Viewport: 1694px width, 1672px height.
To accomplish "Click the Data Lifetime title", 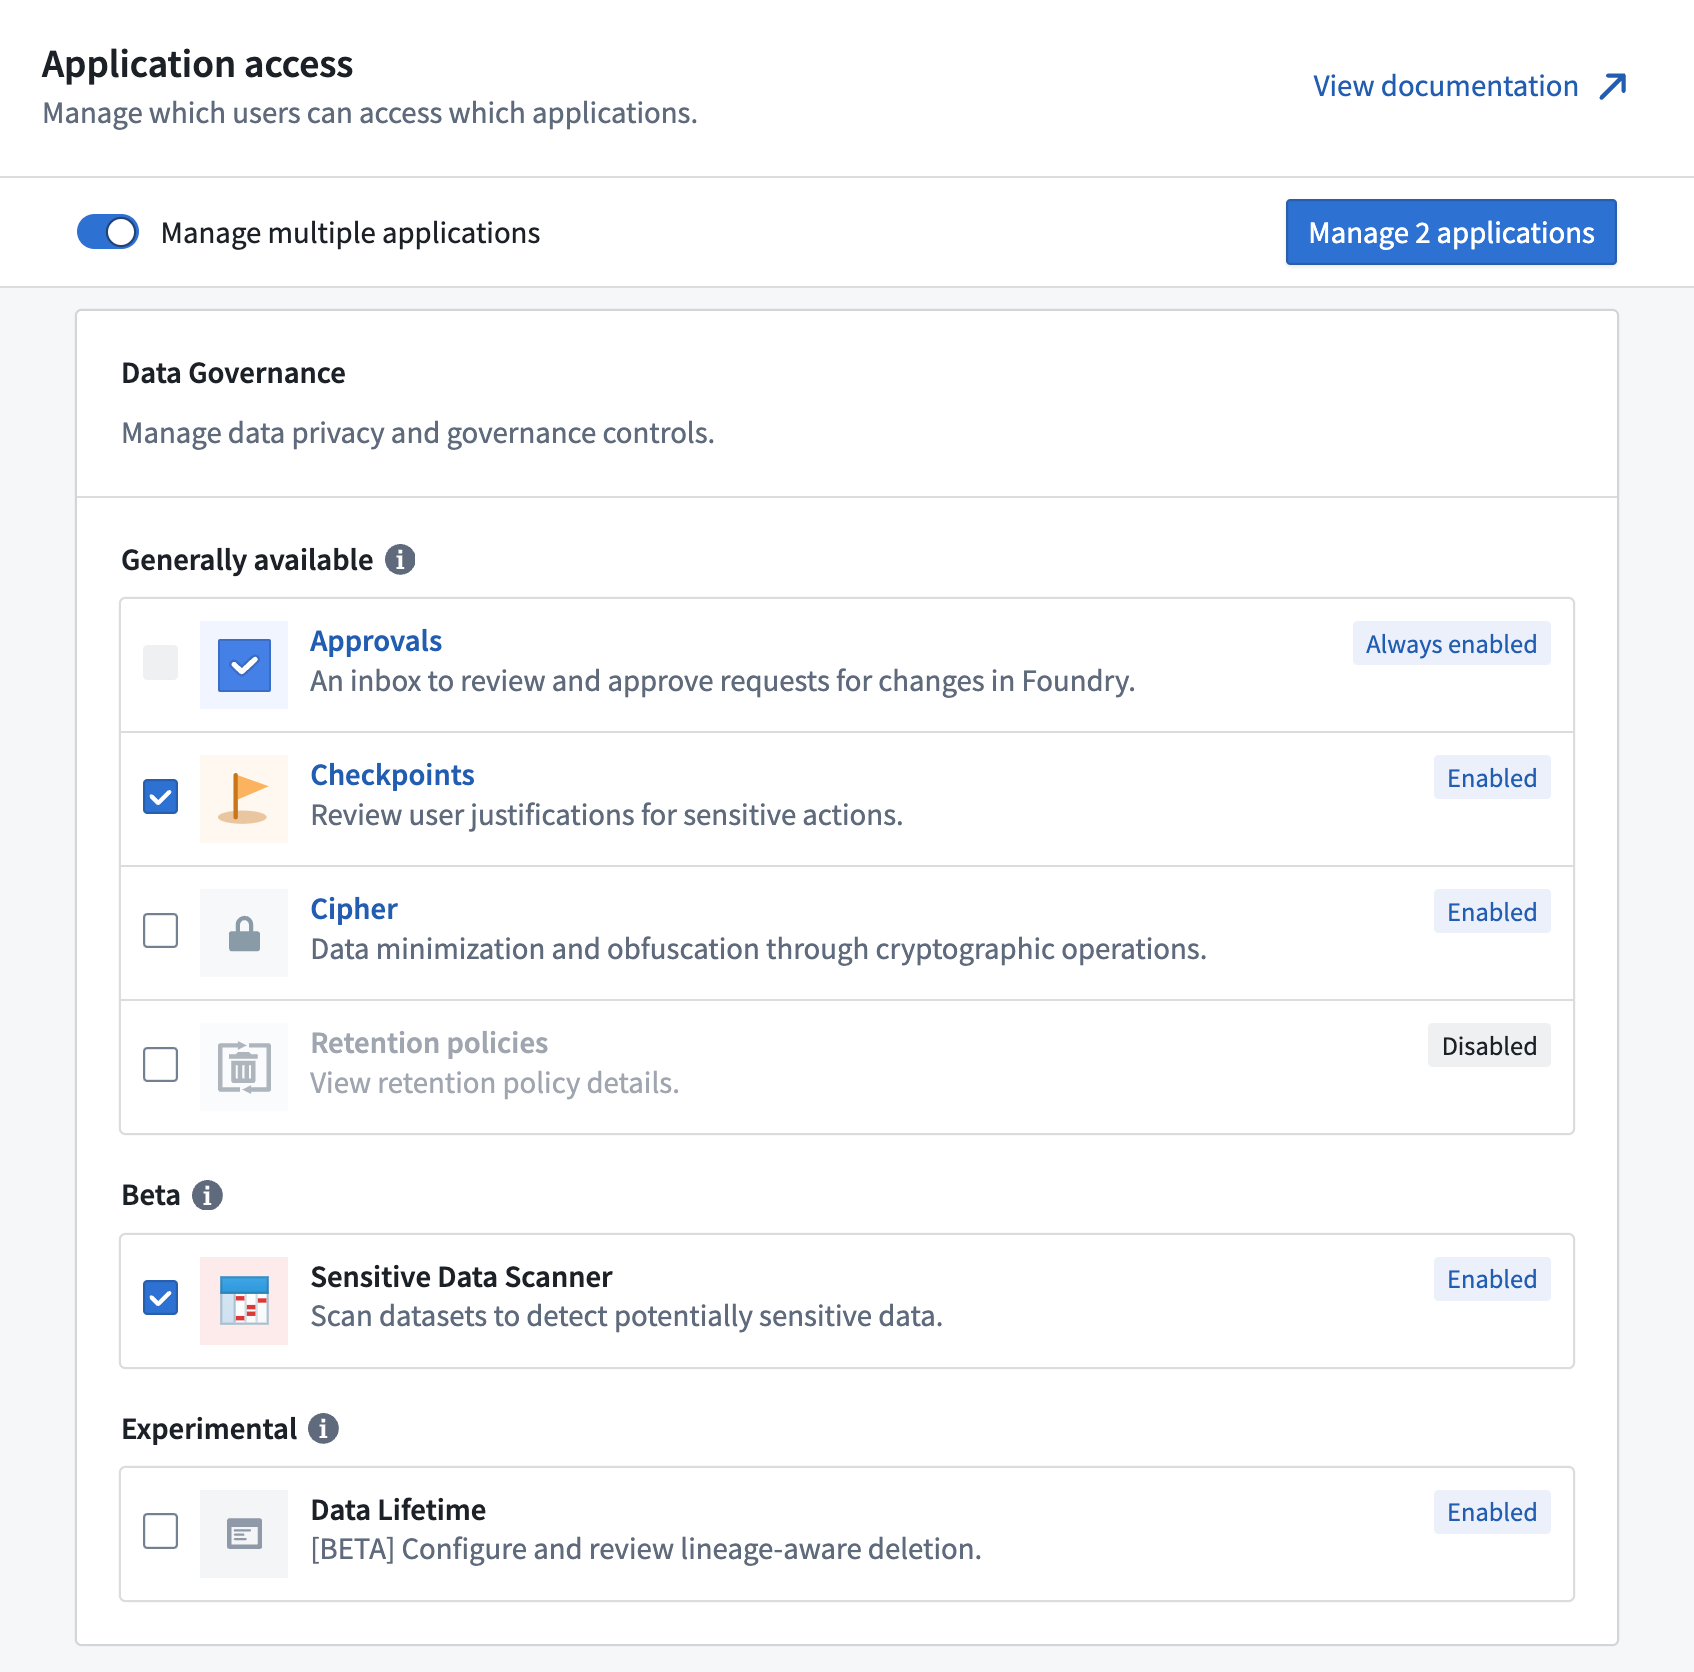I will 398,1510.
